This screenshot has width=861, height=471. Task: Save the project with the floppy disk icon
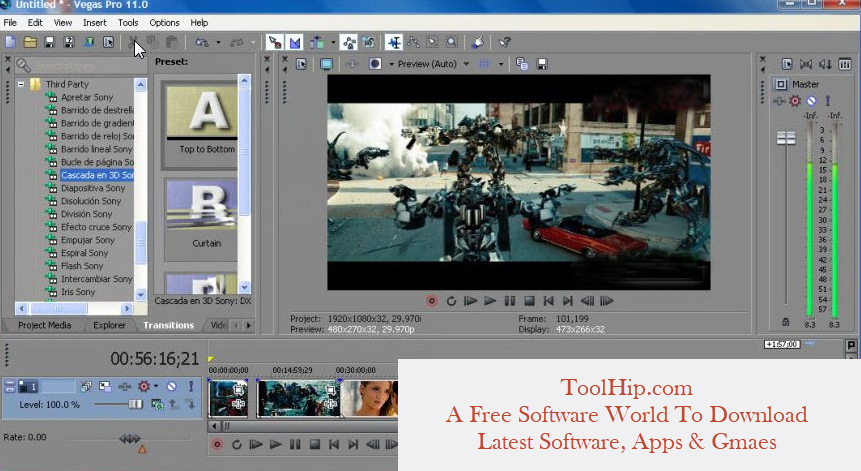[x=49, y=42]
